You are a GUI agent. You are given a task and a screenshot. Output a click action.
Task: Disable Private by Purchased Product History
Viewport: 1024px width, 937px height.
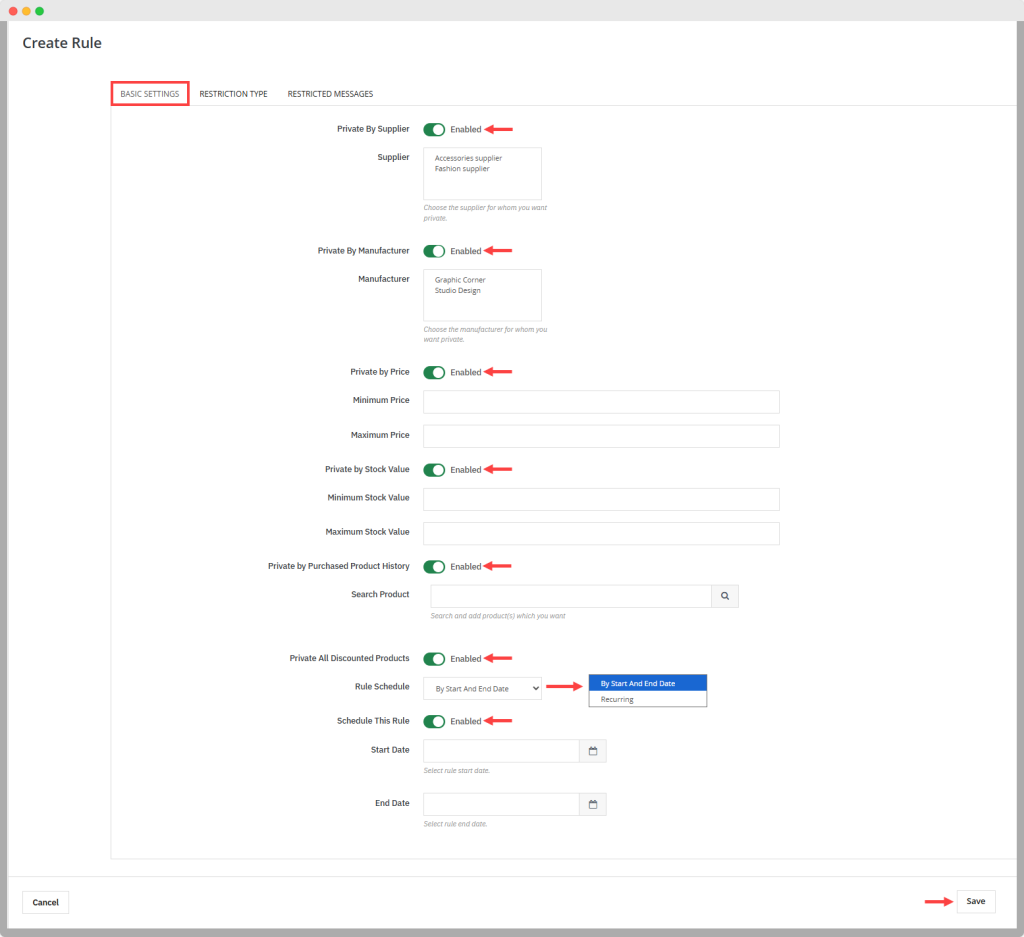pos(434,566)
